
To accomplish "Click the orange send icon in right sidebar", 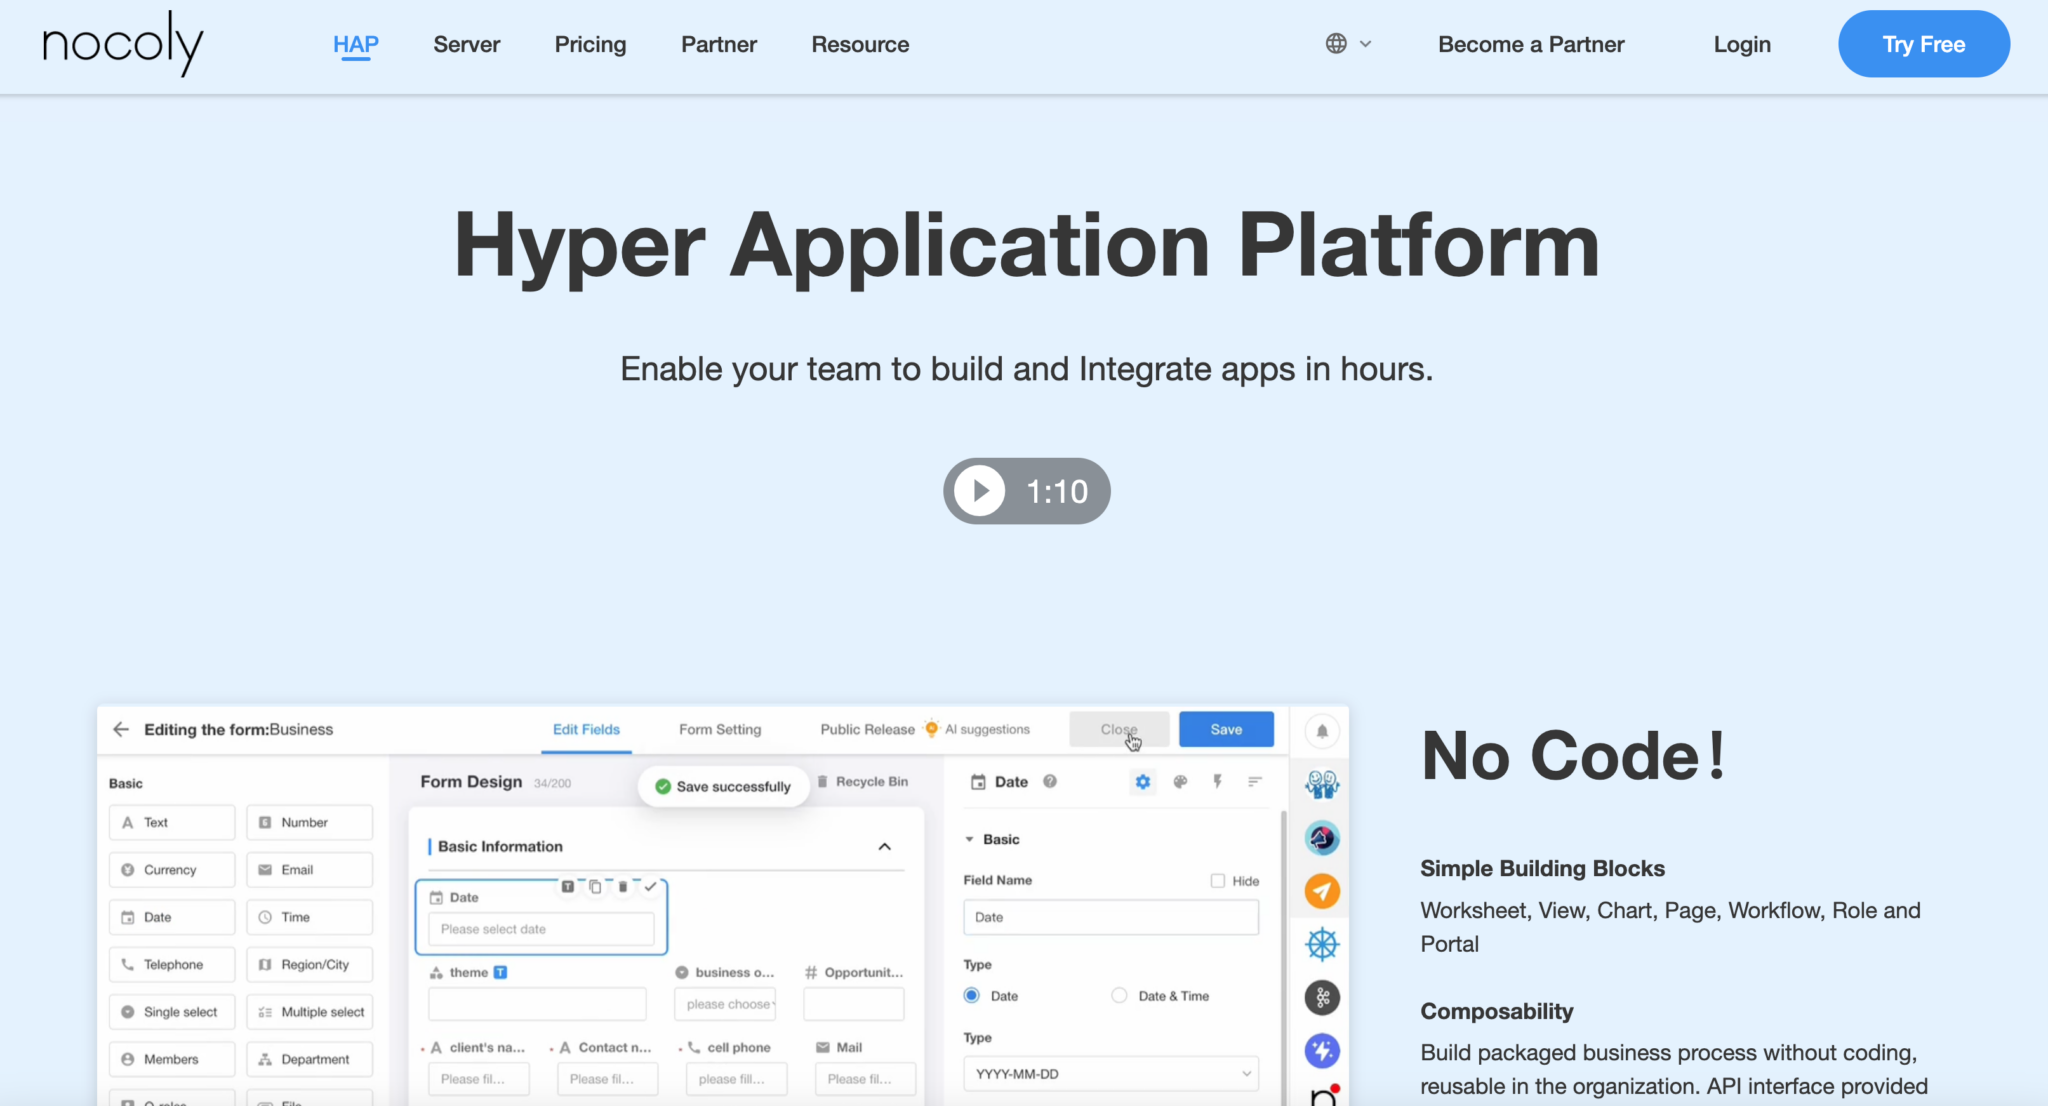I will [1321, 891].
